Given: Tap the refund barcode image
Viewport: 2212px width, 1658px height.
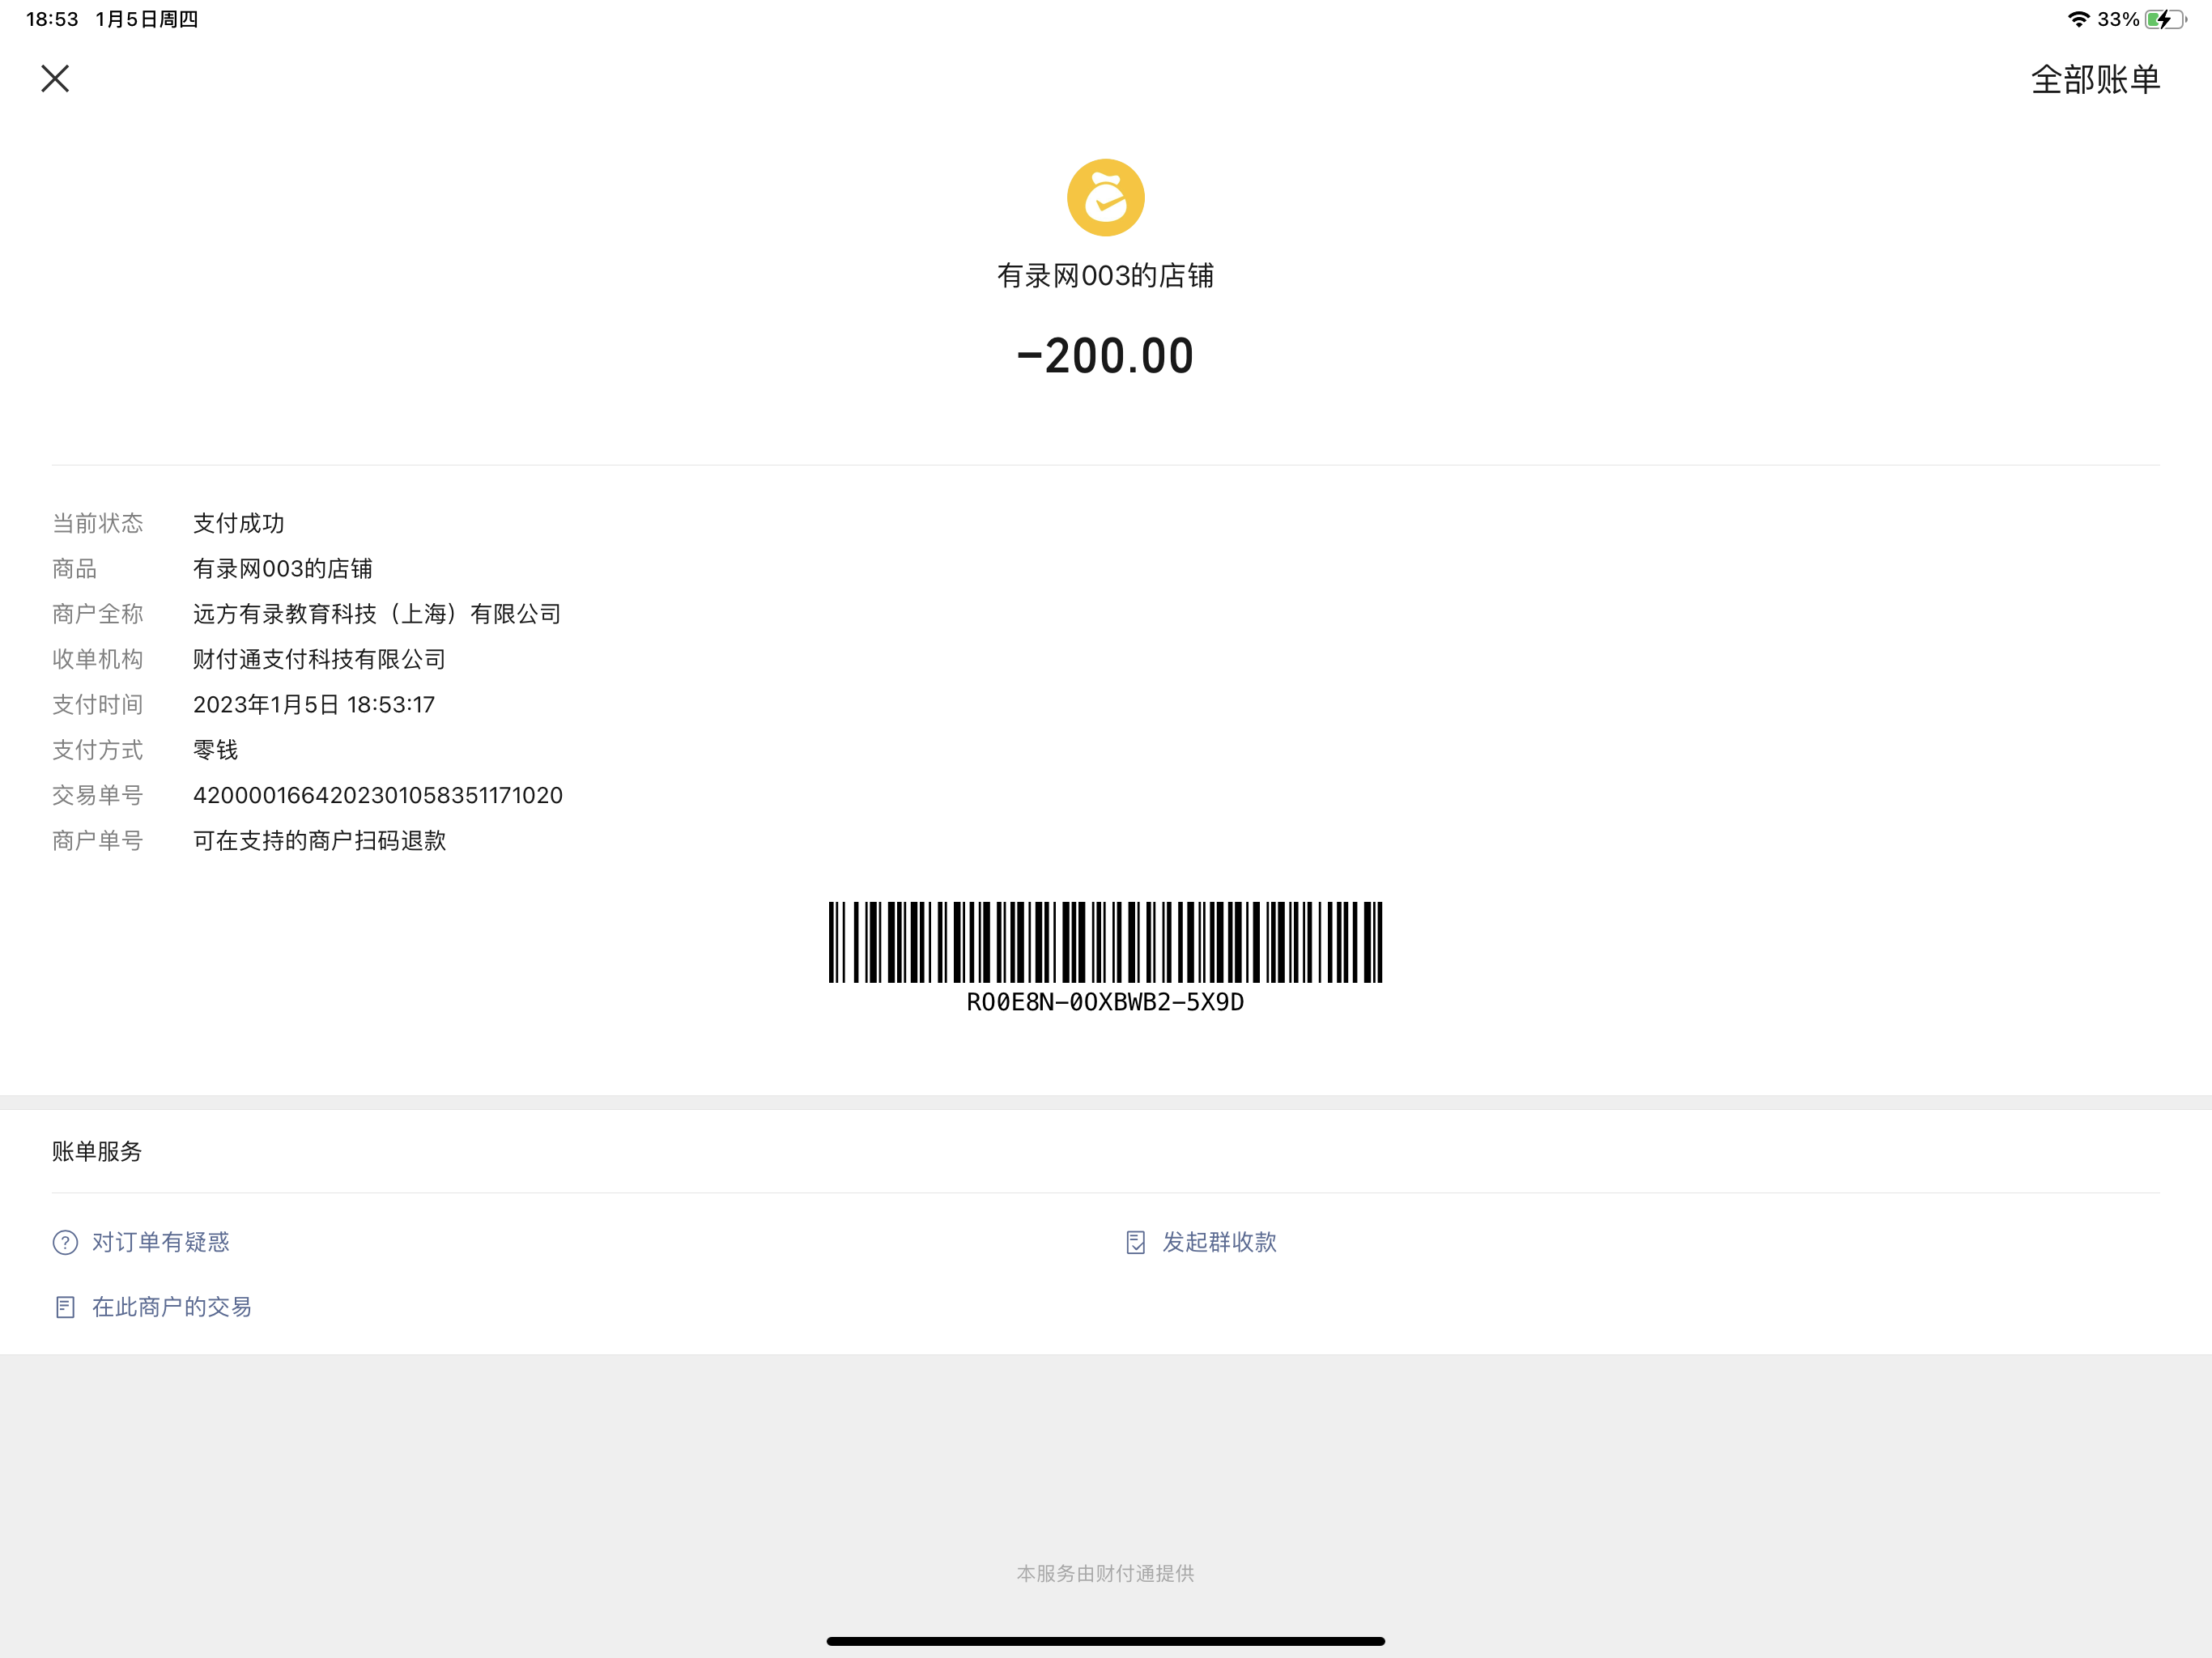Looking at the screenshot, I should click(x=1105, y=942).
